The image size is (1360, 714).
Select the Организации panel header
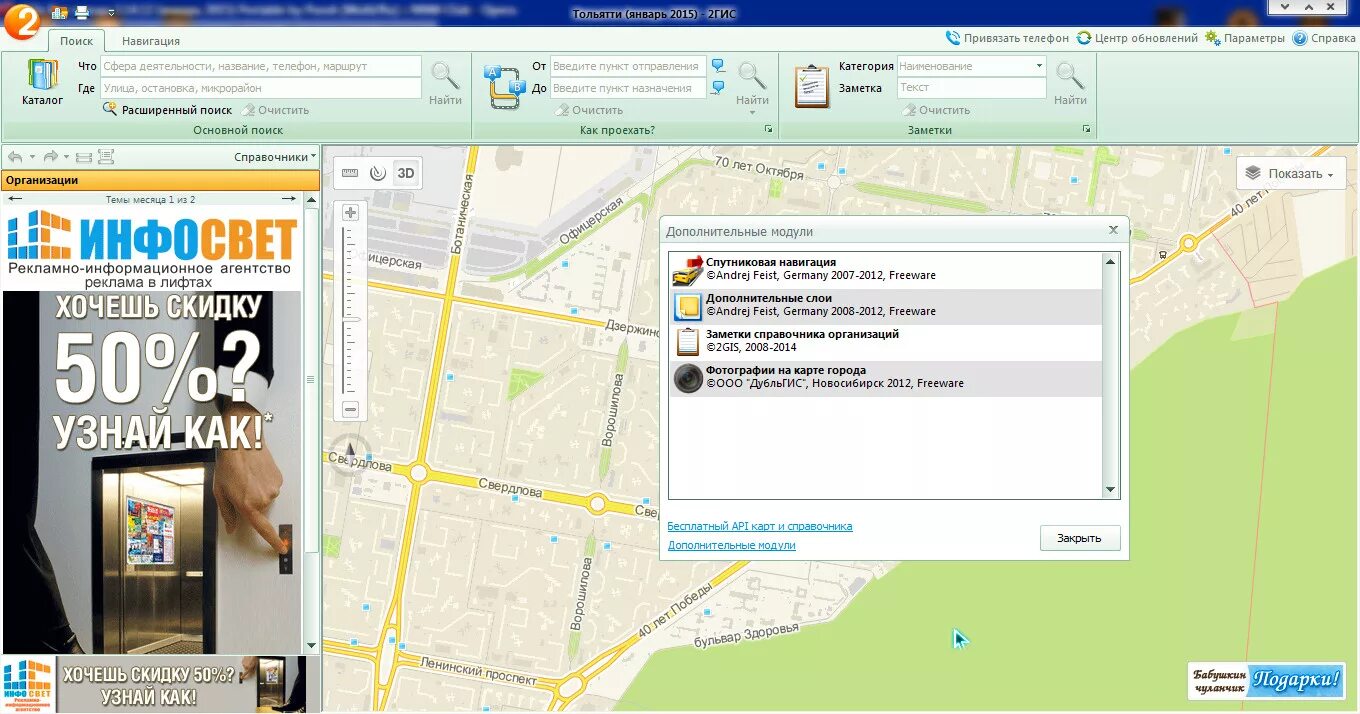[x=160, y=180]
